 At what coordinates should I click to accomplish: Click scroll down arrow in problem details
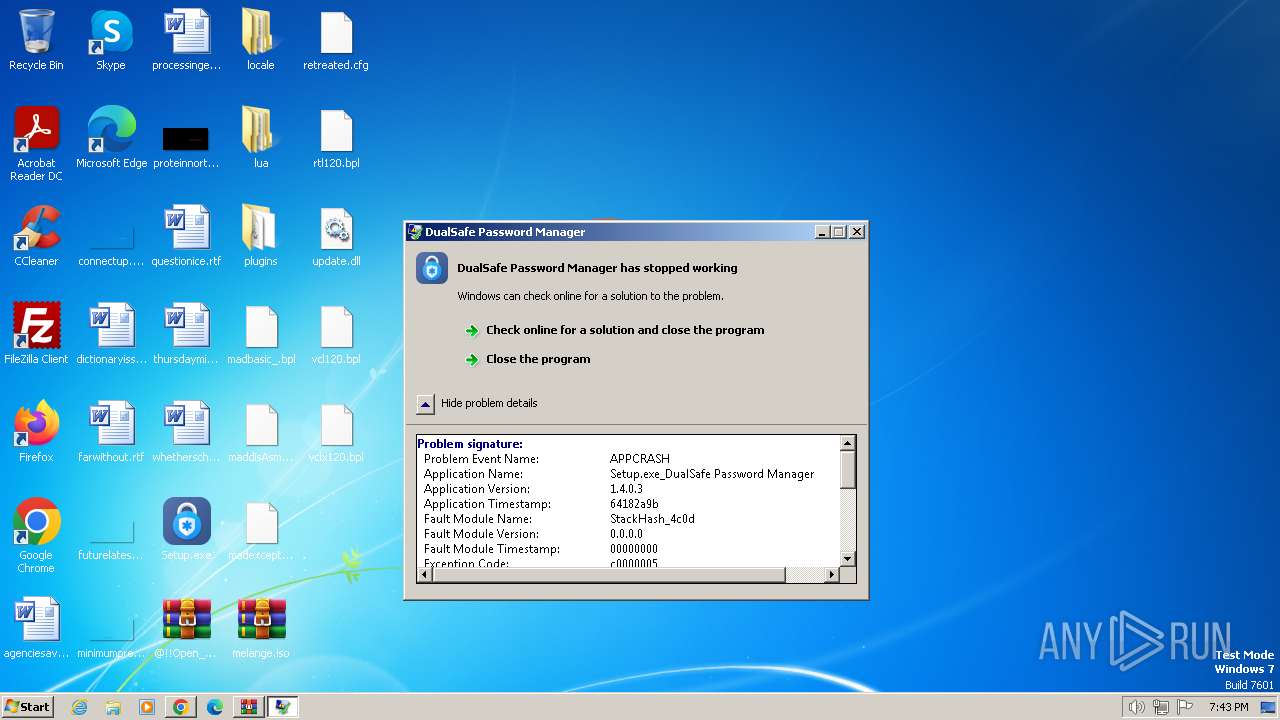(x=847, y=559)
